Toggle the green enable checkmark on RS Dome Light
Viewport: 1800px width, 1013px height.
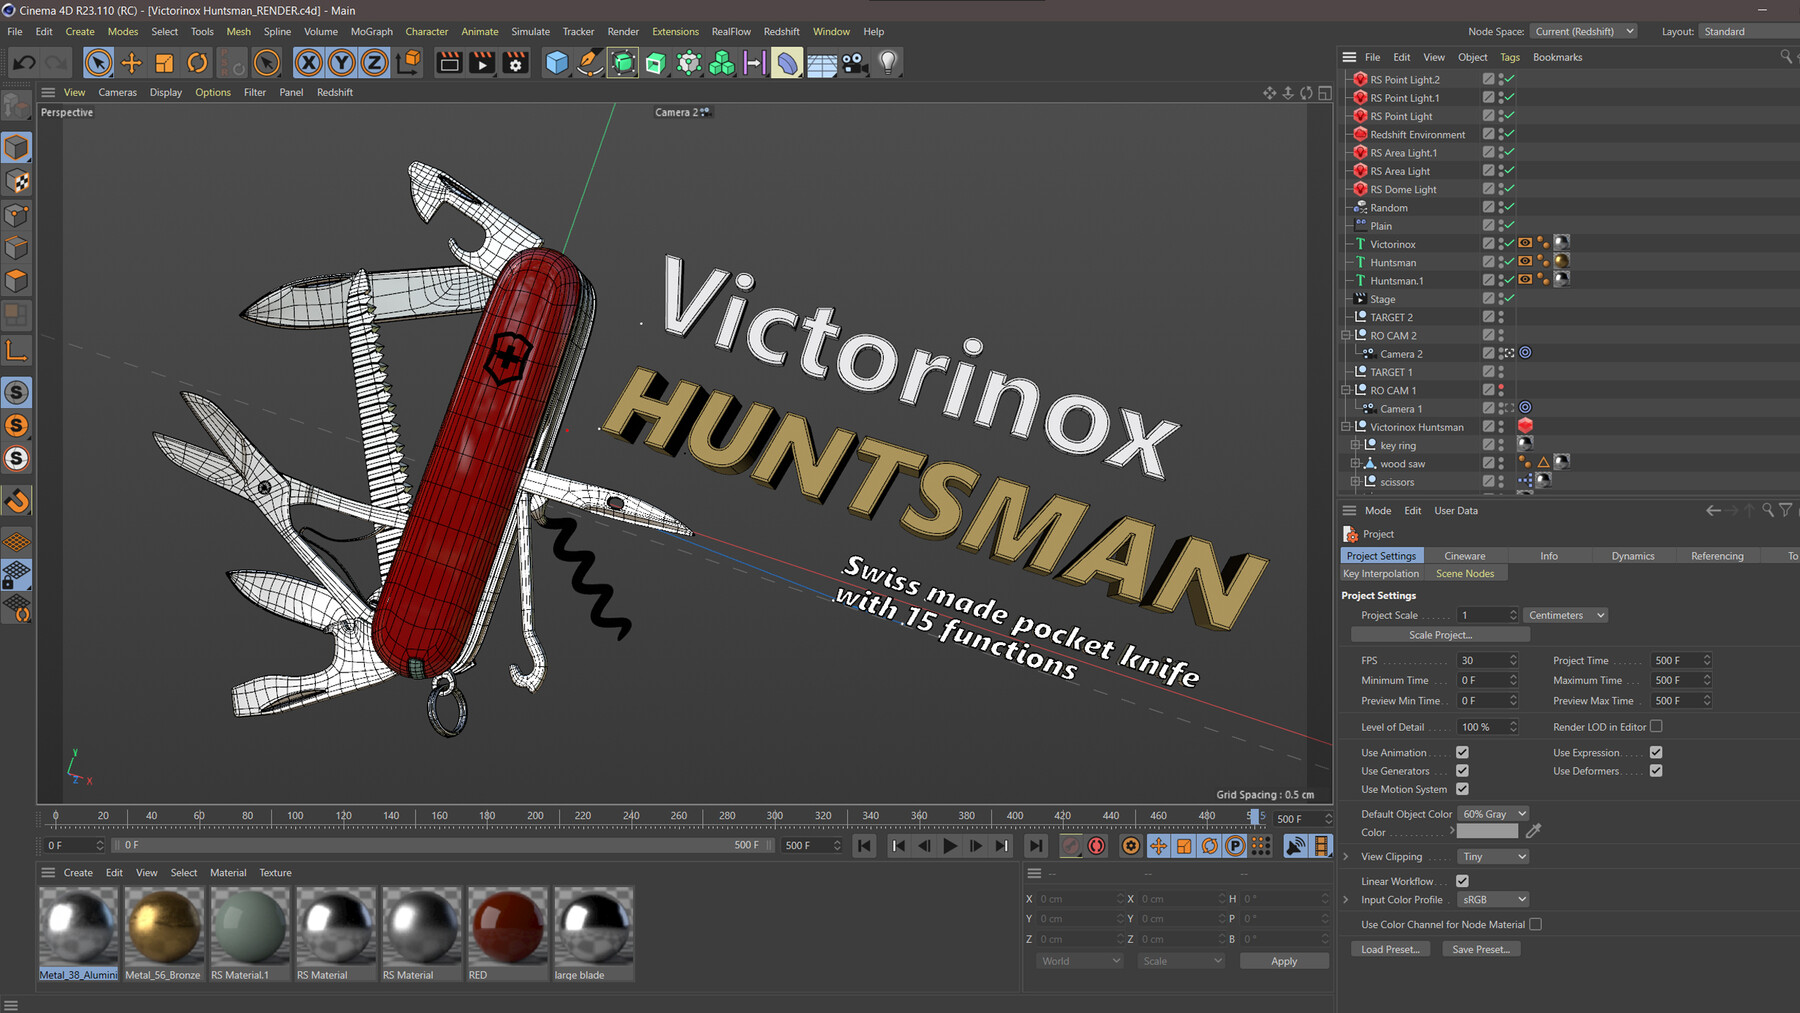click(x=1510, y=188)
